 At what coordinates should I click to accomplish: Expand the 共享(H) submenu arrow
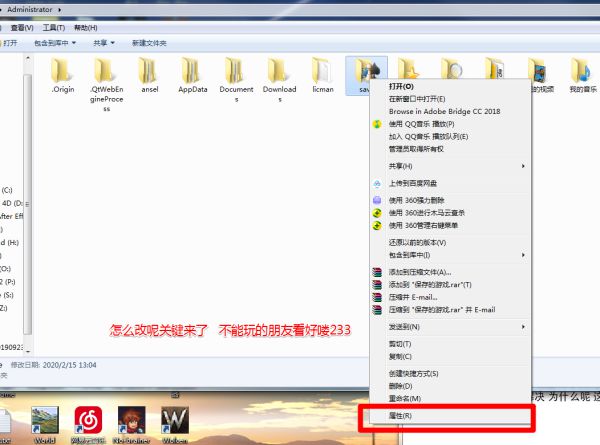[523, 166]
